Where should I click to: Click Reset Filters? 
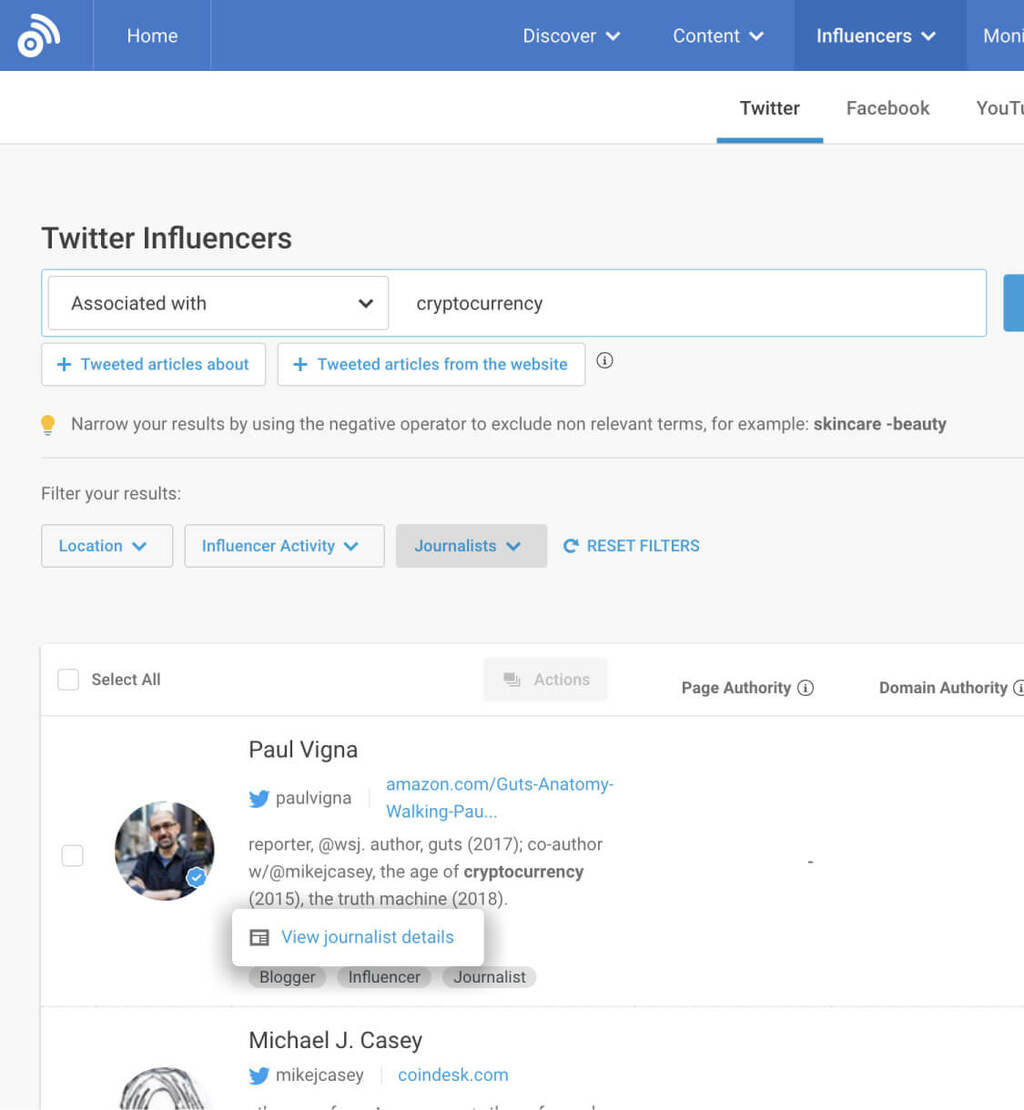tap(631, 546)
